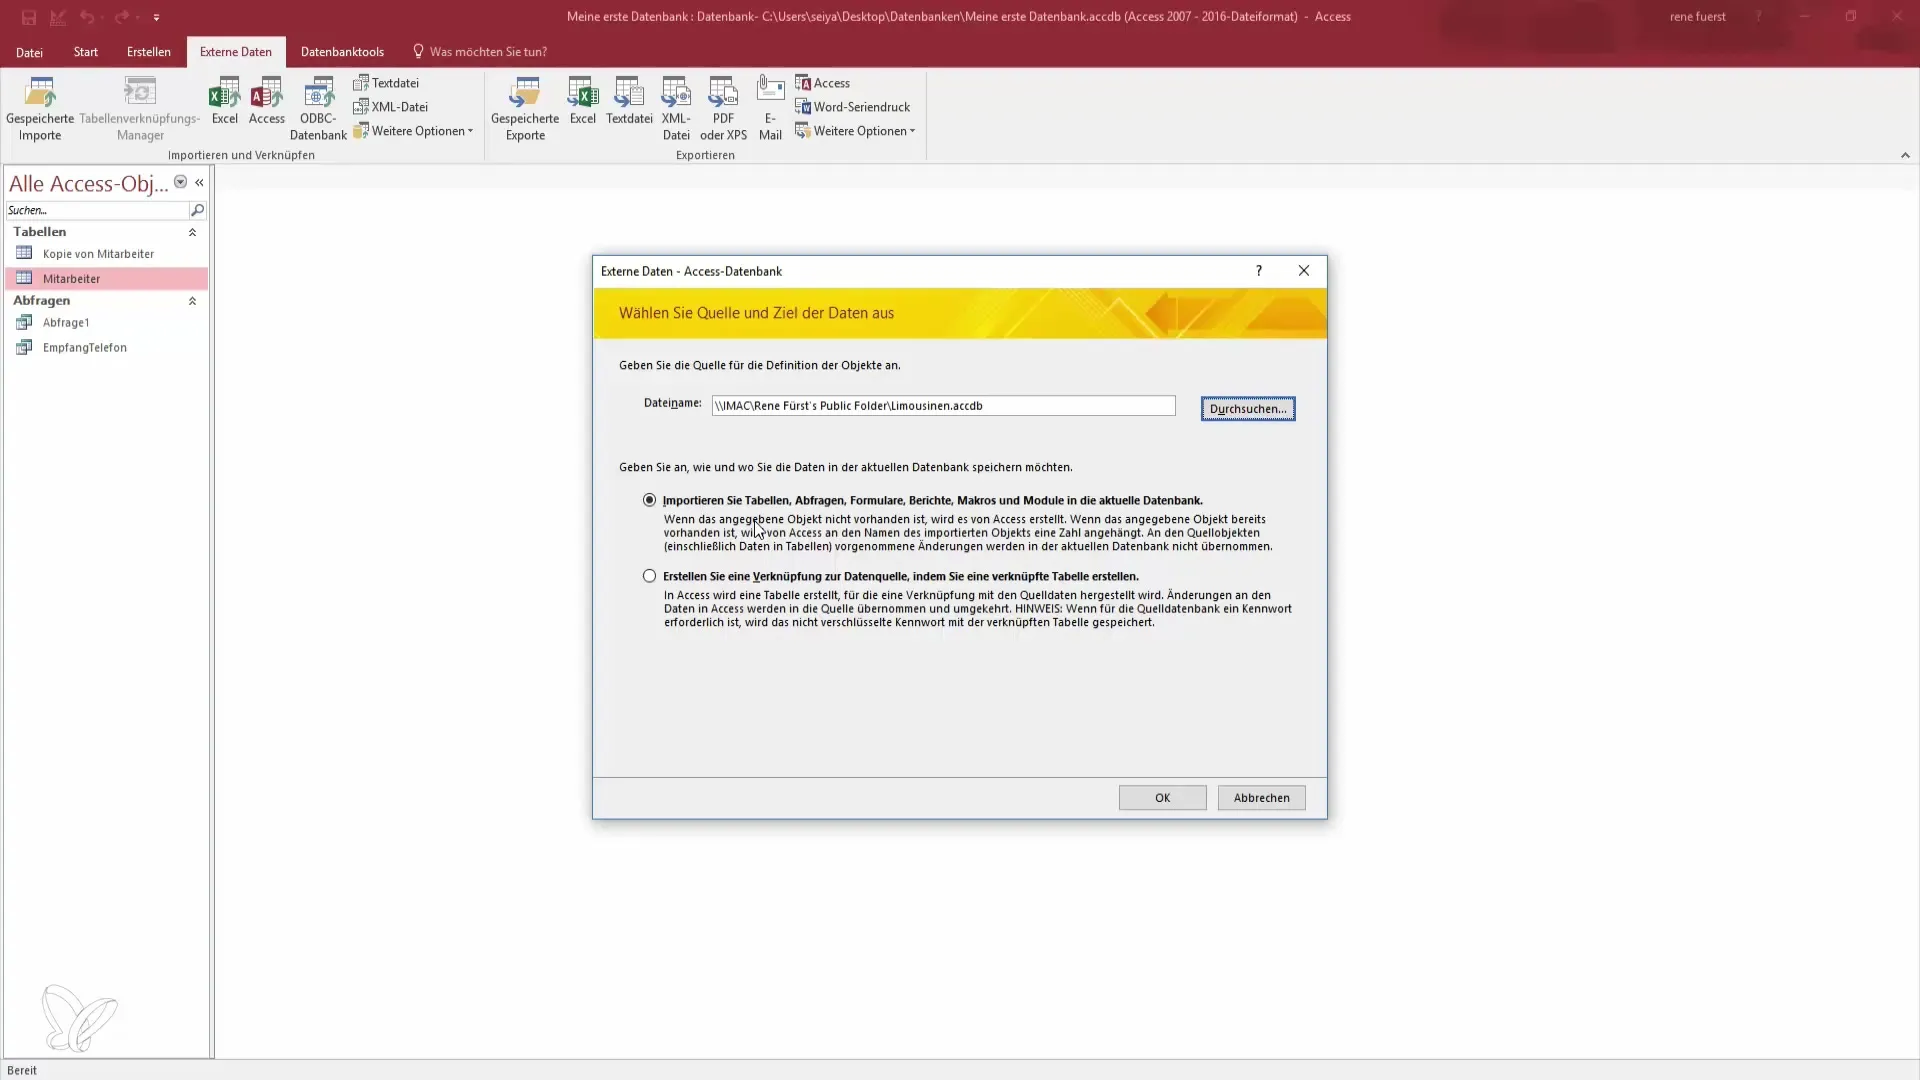Screen dimensions: 1920x1080
Task: Select the Importieren Sie Tabellen radio option
Action: (x=650, y=500)
